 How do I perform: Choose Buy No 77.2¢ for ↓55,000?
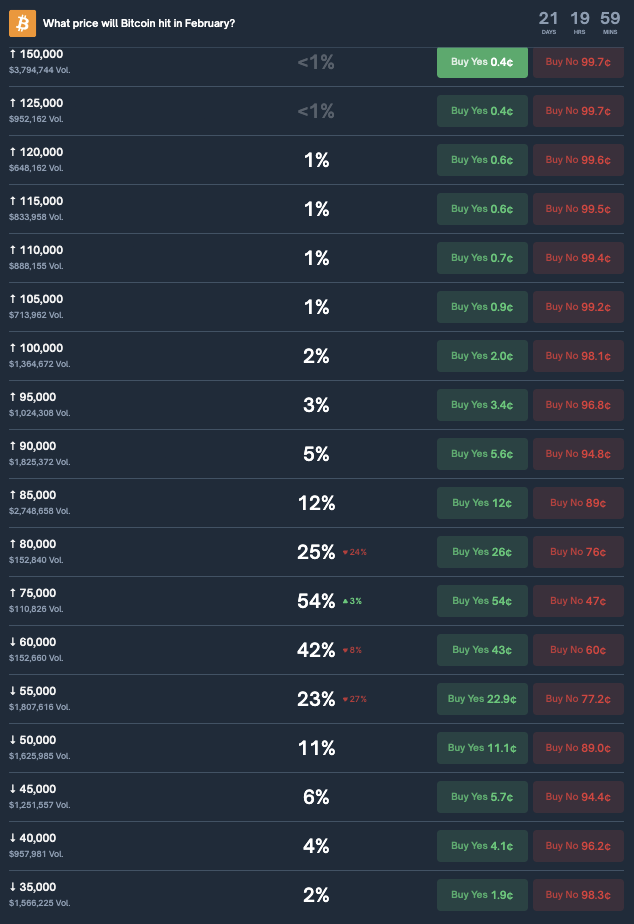point(578,699)
